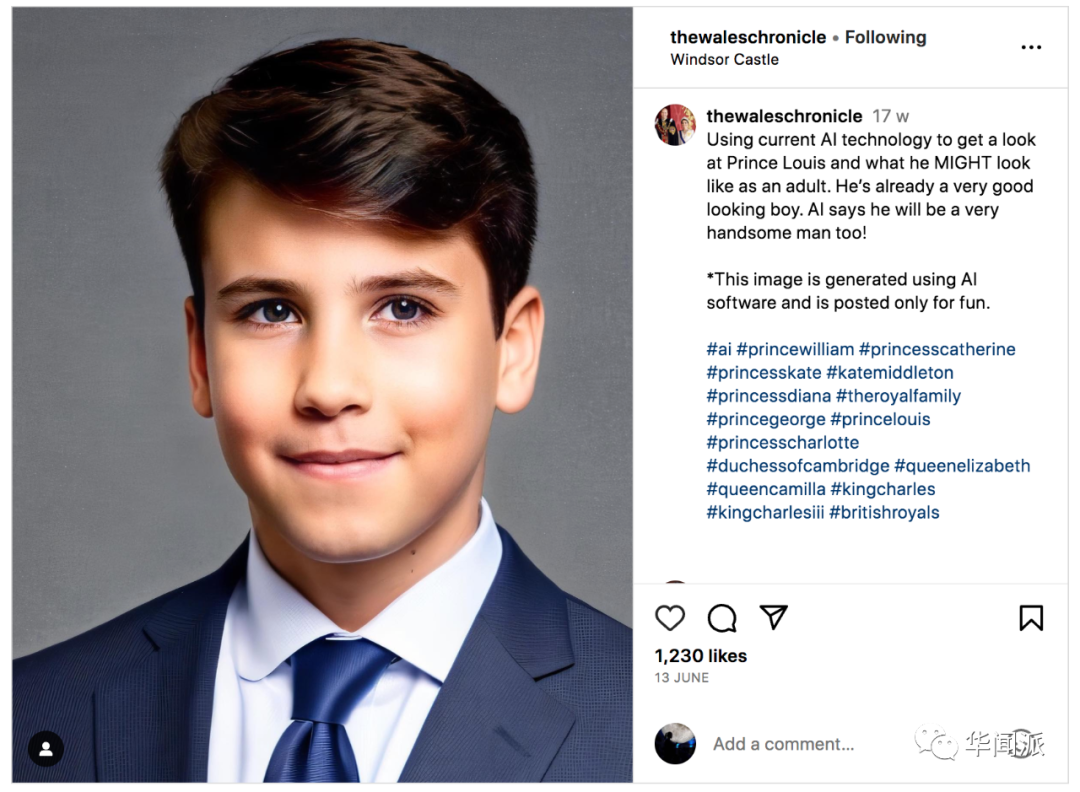
Task: Show tagged people icon on the photo
Action: 46,748
